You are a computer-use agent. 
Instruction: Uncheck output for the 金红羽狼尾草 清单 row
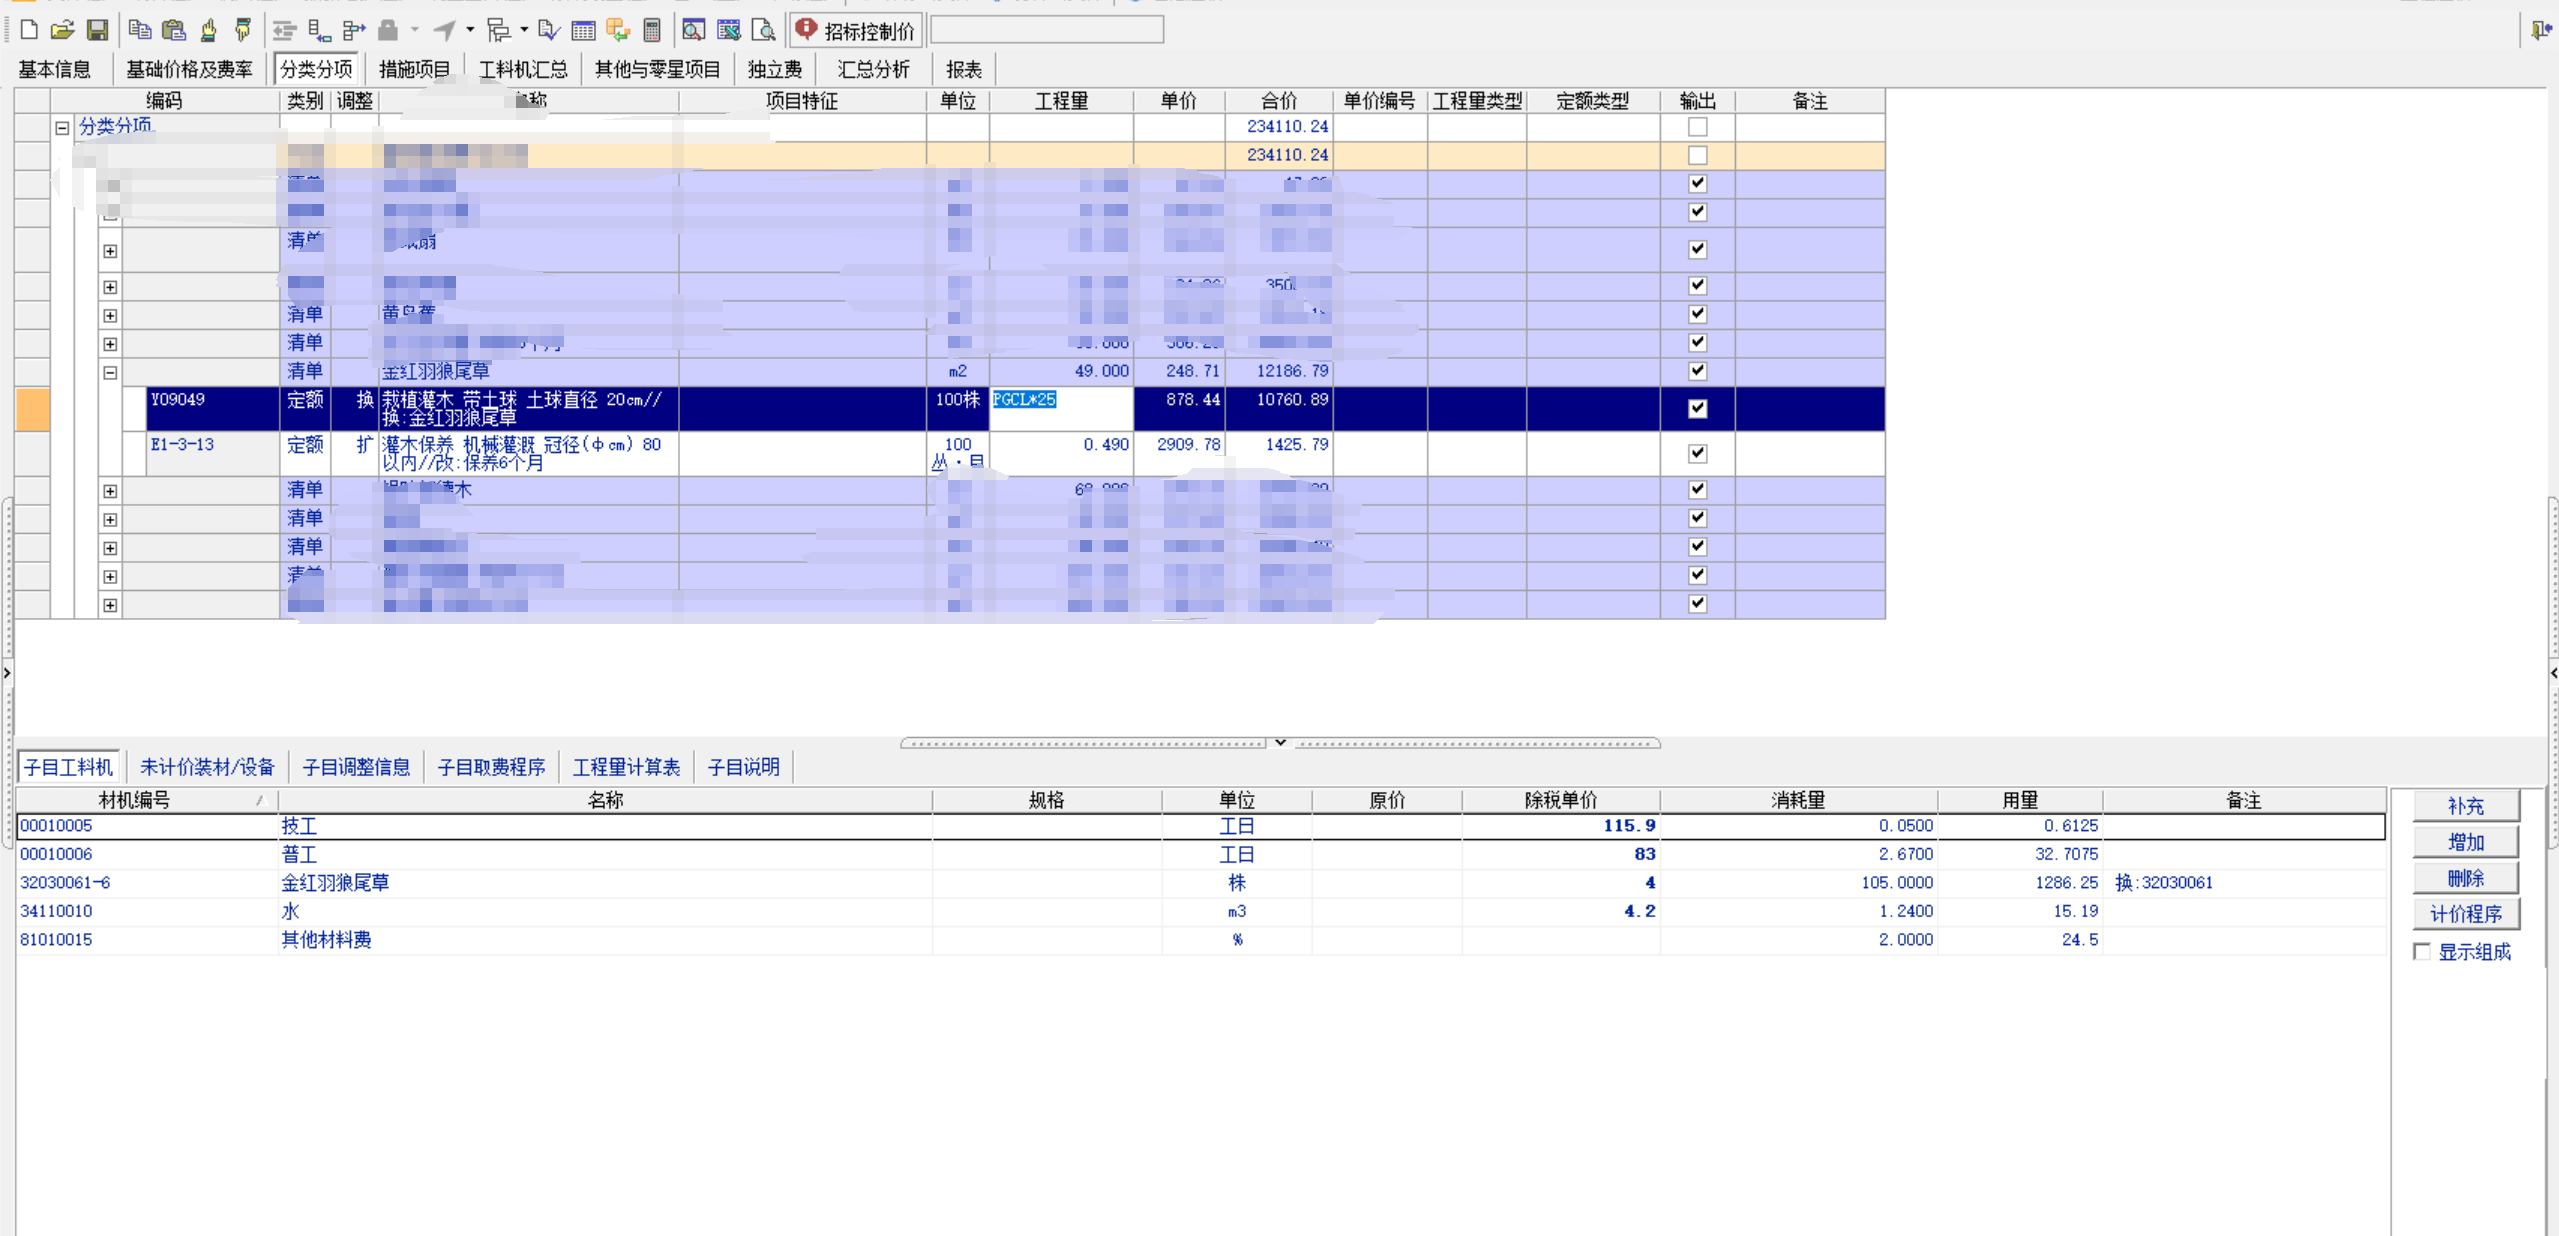point(1697,371)
